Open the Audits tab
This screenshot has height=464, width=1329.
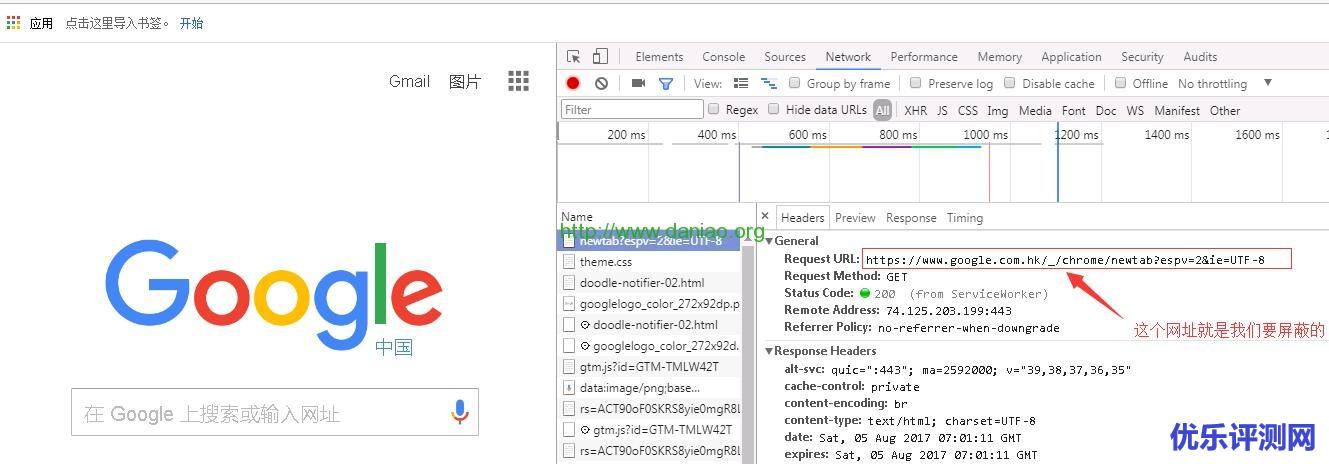1200,57
